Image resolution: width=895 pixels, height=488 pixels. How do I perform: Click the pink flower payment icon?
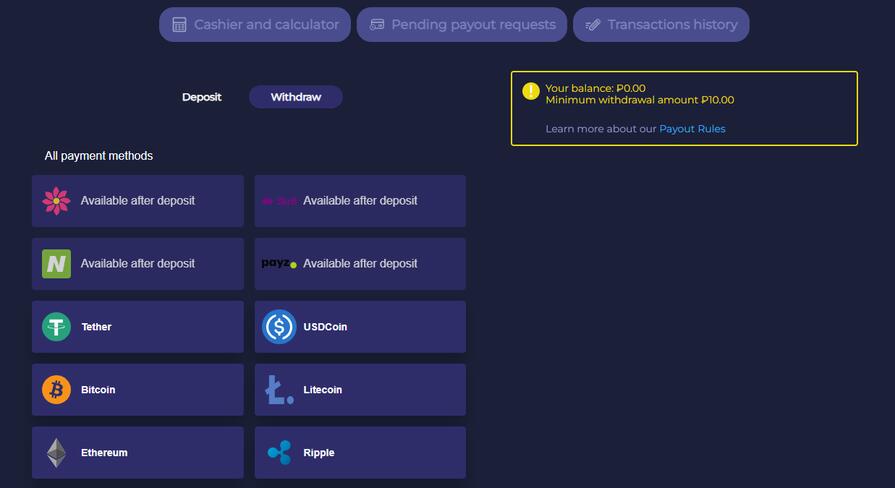[x=56, y=201]
